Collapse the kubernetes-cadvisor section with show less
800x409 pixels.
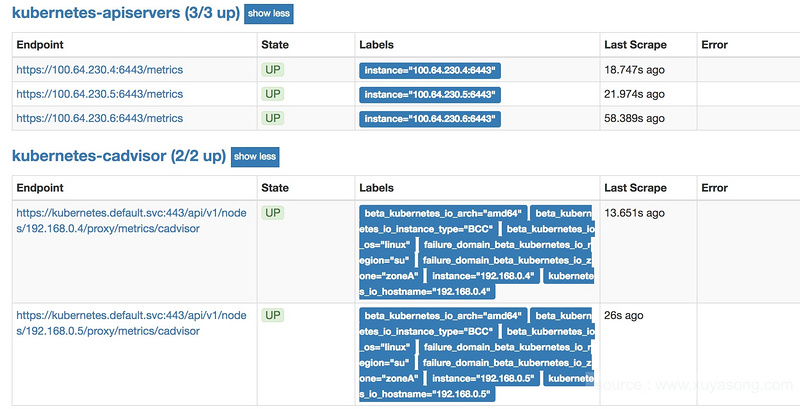255,157
